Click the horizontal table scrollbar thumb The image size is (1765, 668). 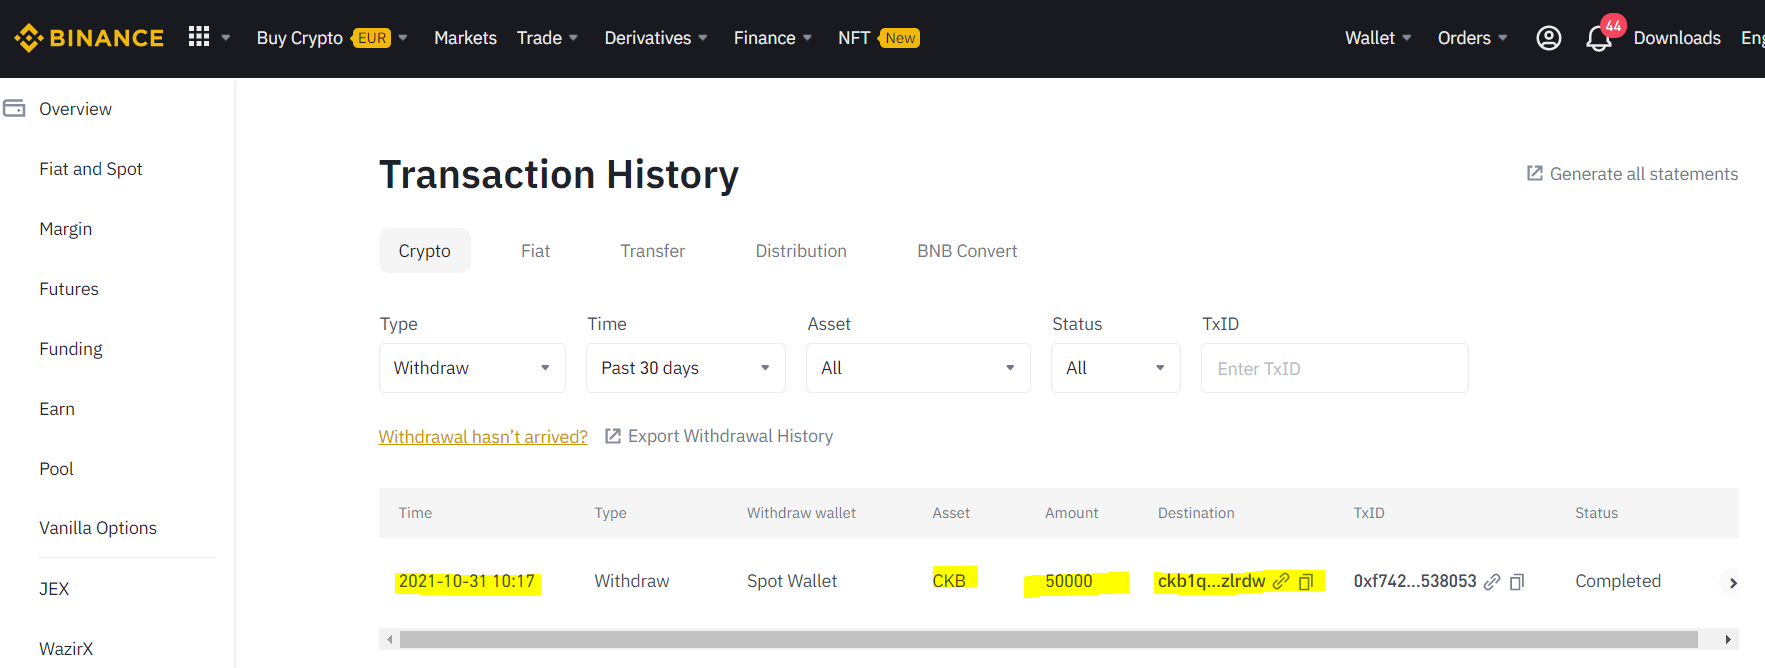coord(1048,639)
